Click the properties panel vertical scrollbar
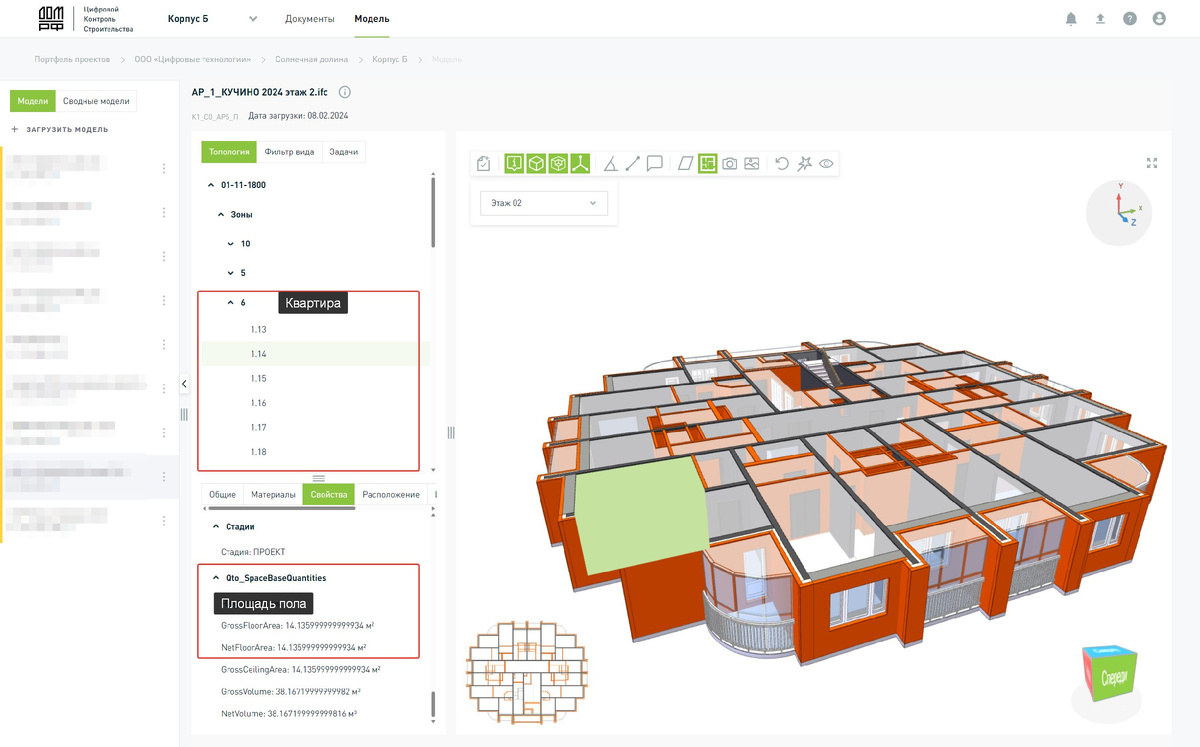The image size is (1200, 747). [x=433, y=704]
